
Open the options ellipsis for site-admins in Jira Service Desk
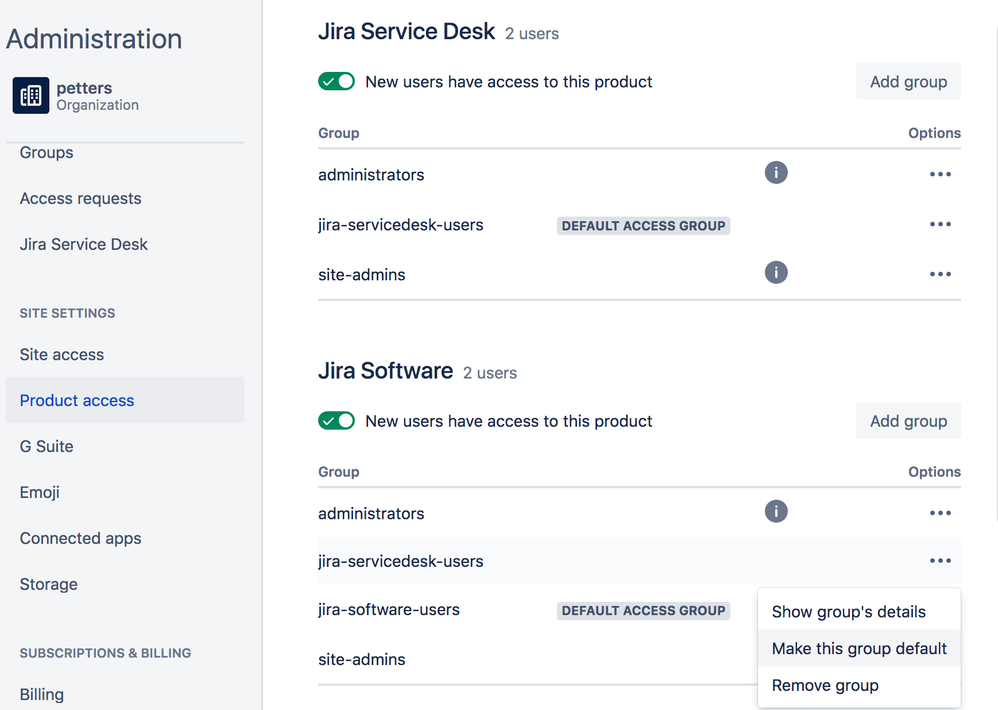pyautogui.click(x=940, y=273)
